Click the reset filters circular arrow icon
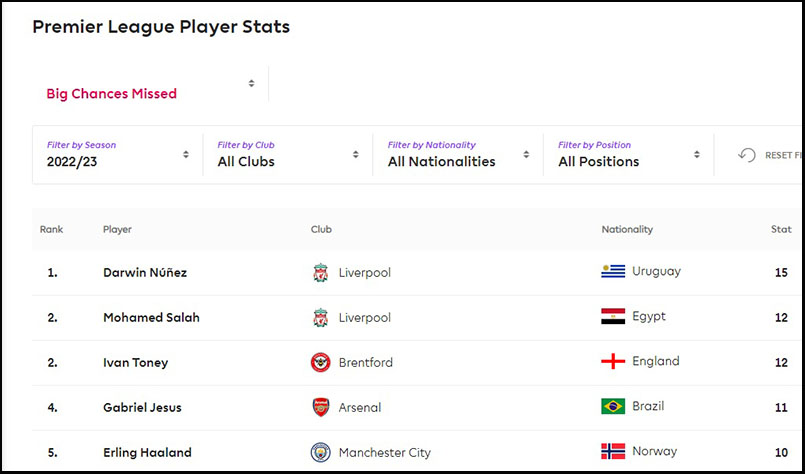Screen dimensions: 805x474 pyautogui.click(x=746, y=155)
